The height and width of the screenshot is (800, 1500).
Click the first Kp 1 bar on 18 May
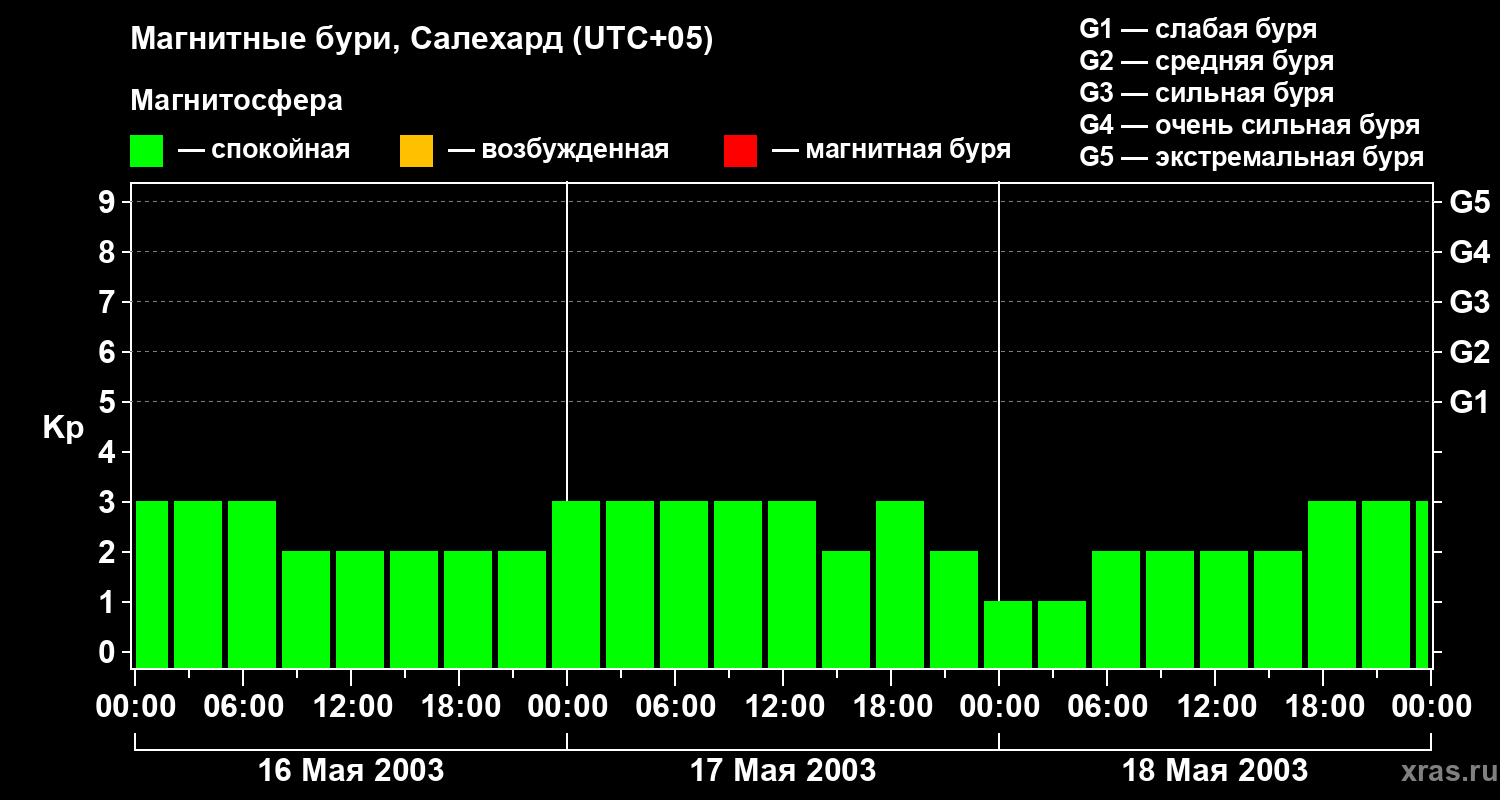pyautogui.click(x=1008, y=634)
